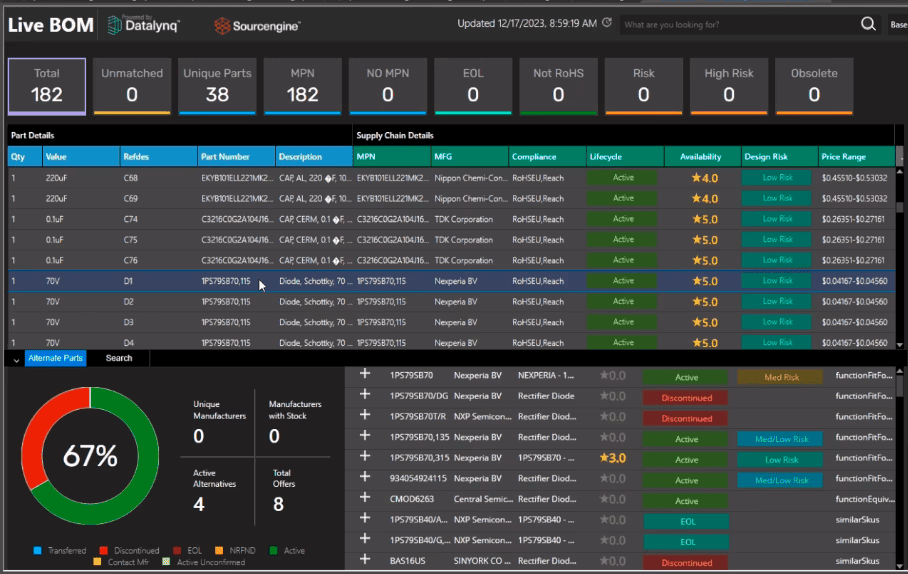
Task: Click the 4.0 star availability for C68
Action: (705, 178)
